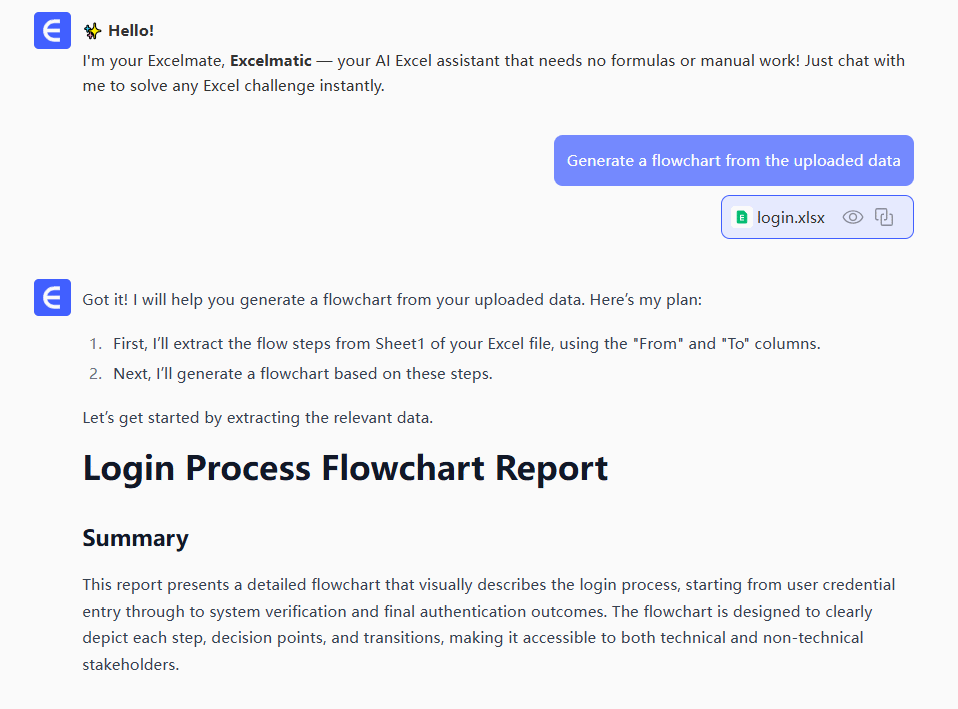The height and width of the screenshot is (709, 958).
Task: Click the sparkle emoji next to Hello!
Action: click(93, 31)
